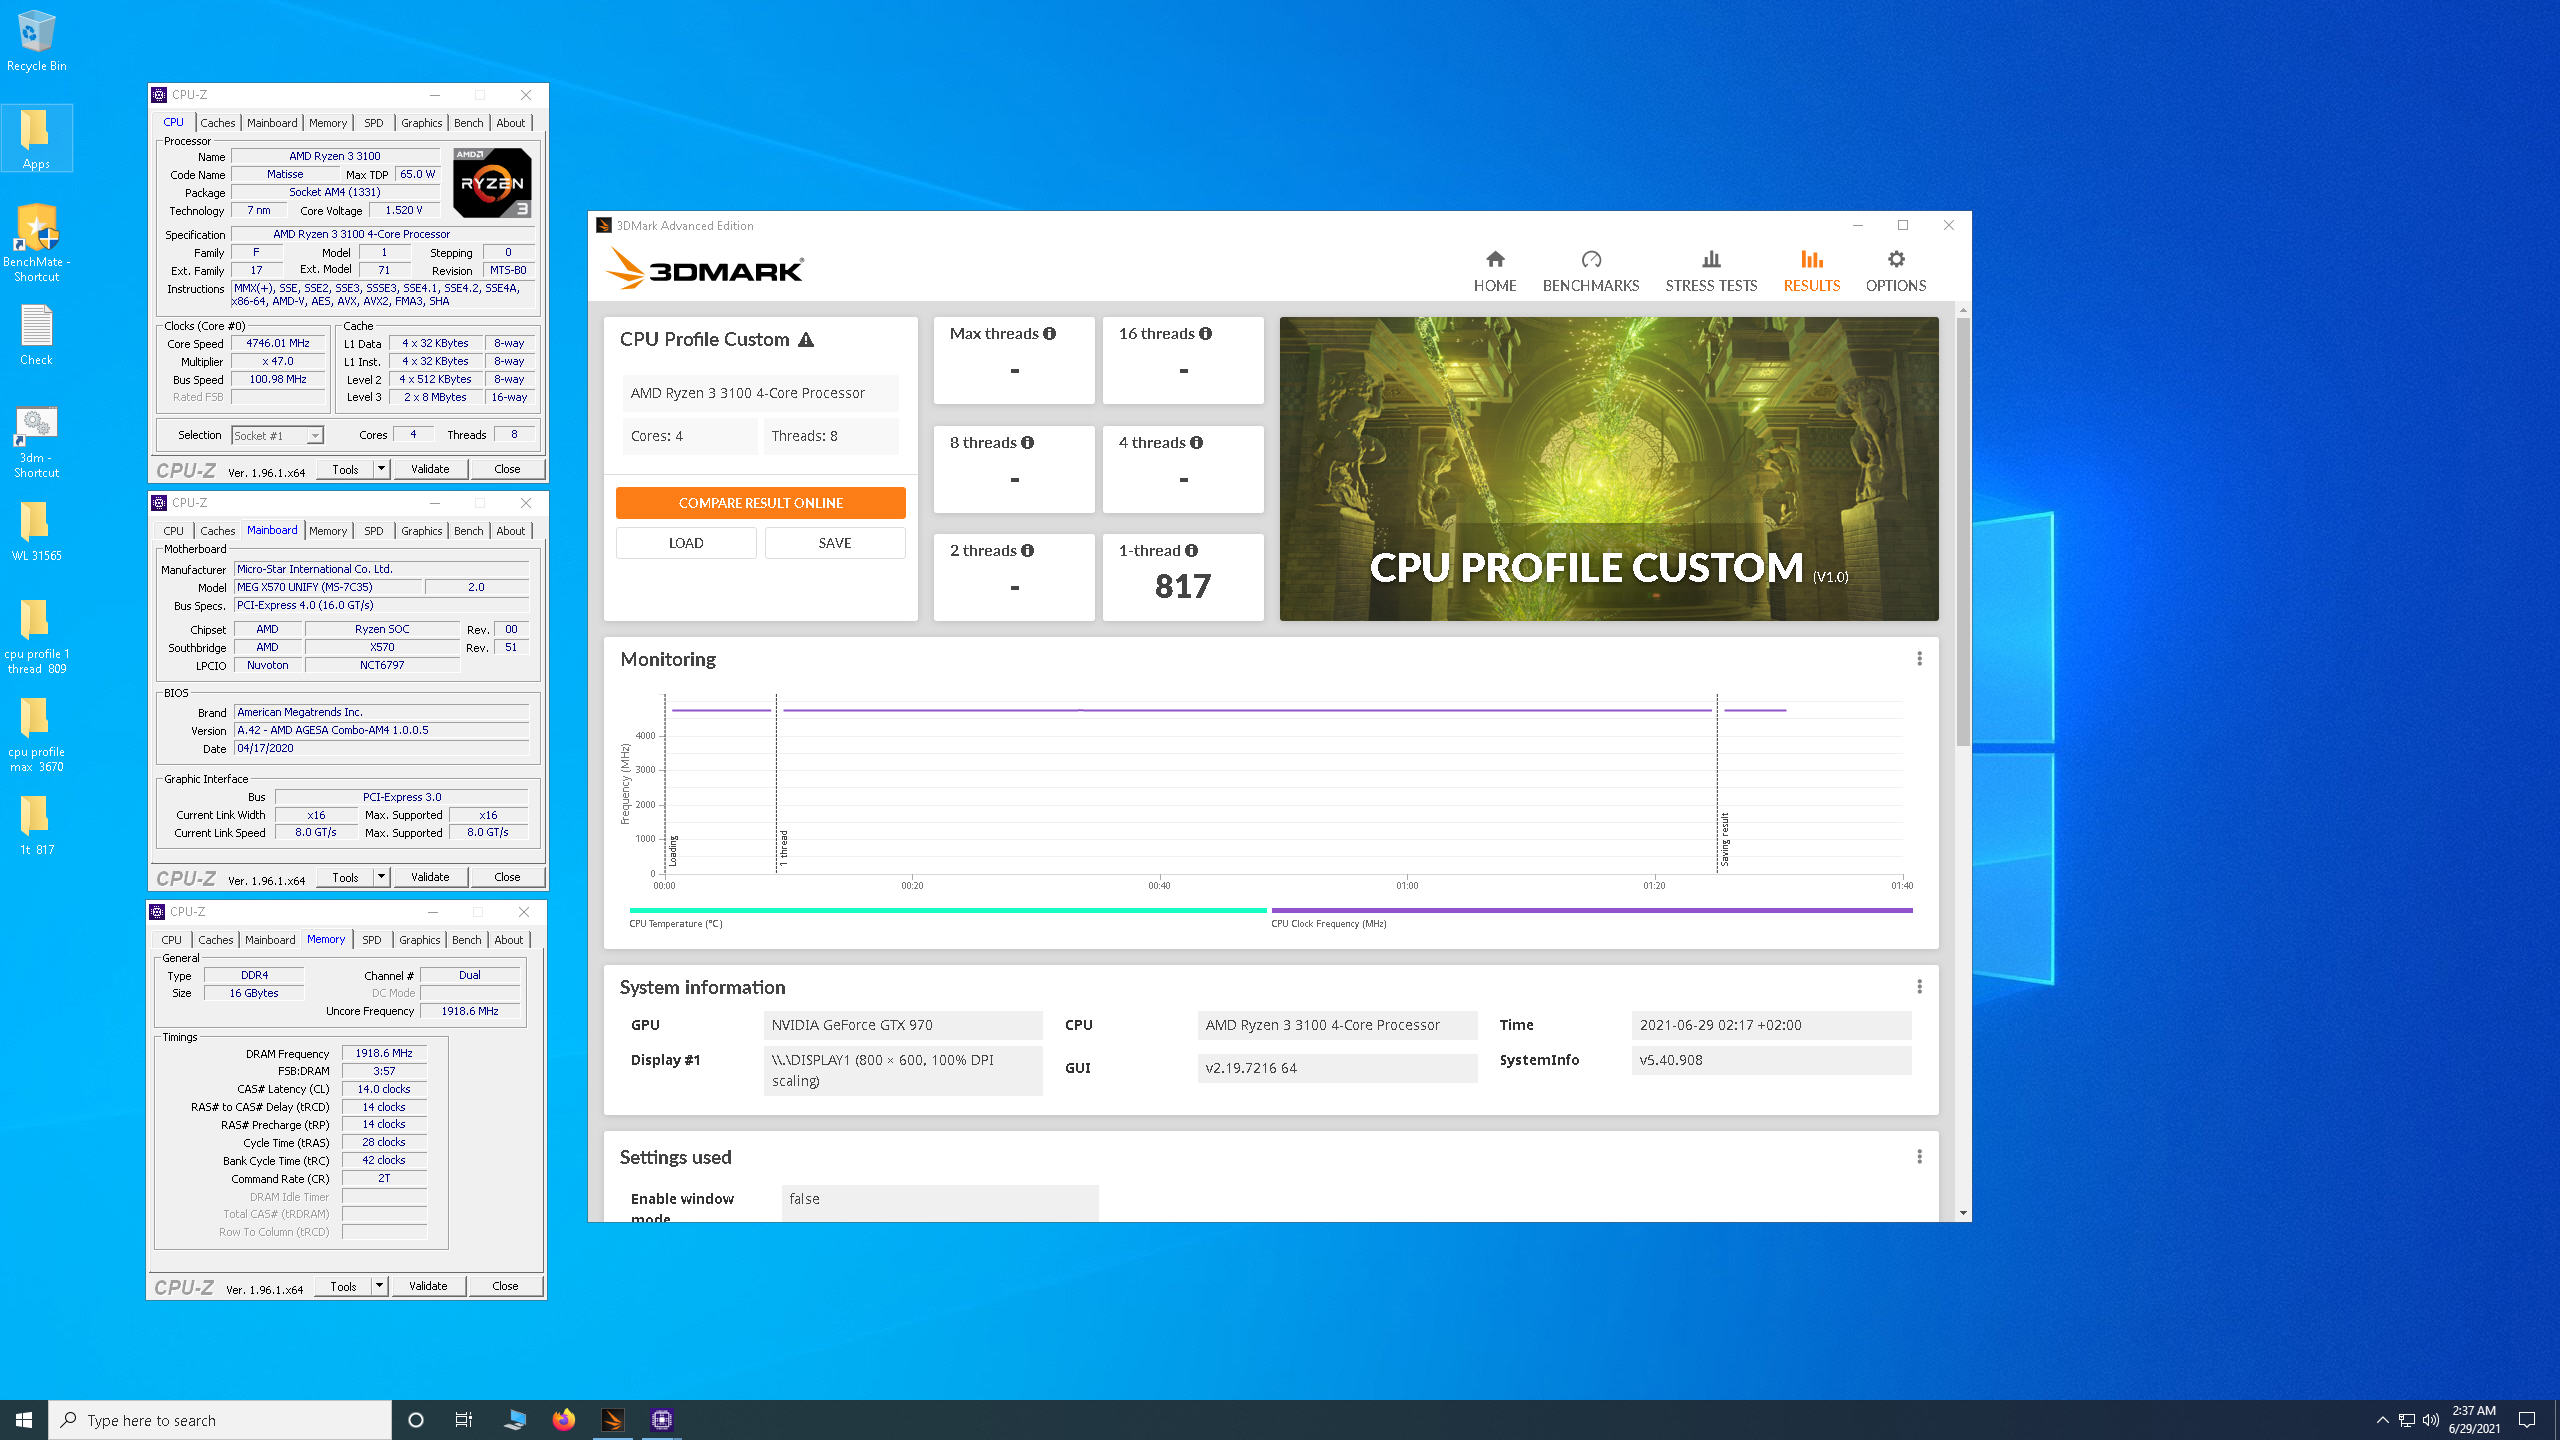Switch to the Bench tab in top CPU-Z window
The width and height of the screenshot is (2560, 1440).
pyautogui.click(x=468, y=123)
